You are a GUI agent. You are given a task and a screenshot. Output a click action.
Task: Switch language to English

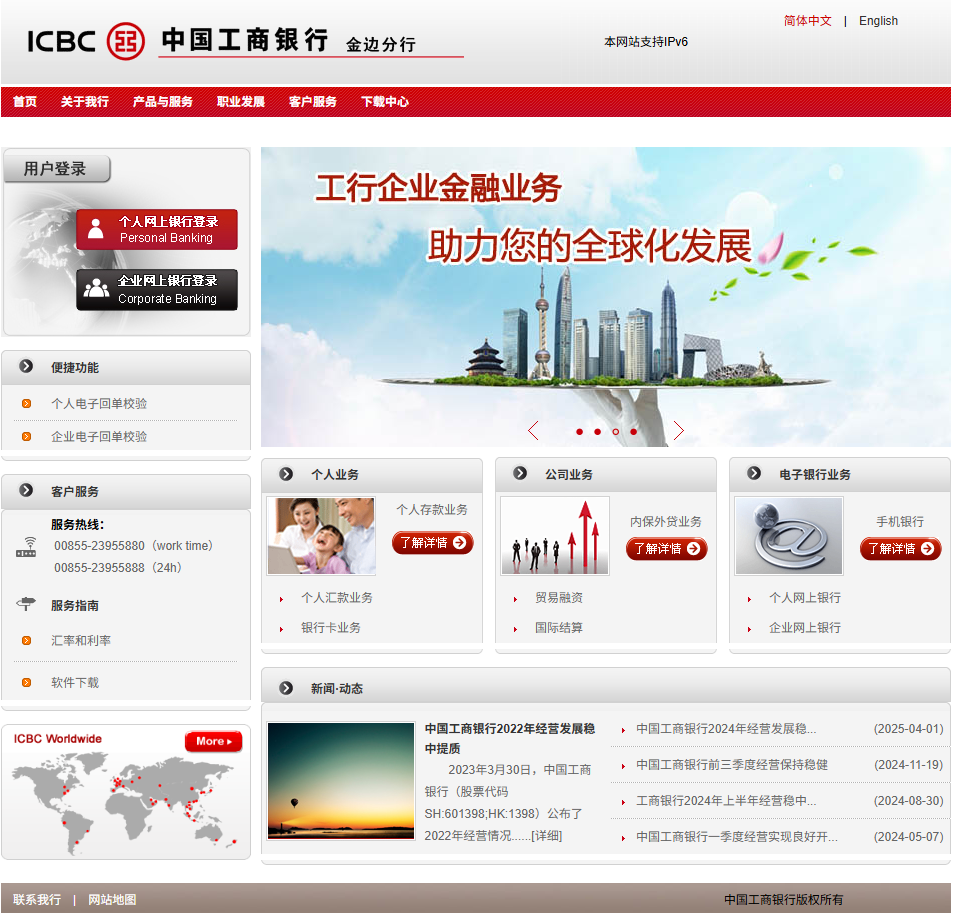click(879, 21)
